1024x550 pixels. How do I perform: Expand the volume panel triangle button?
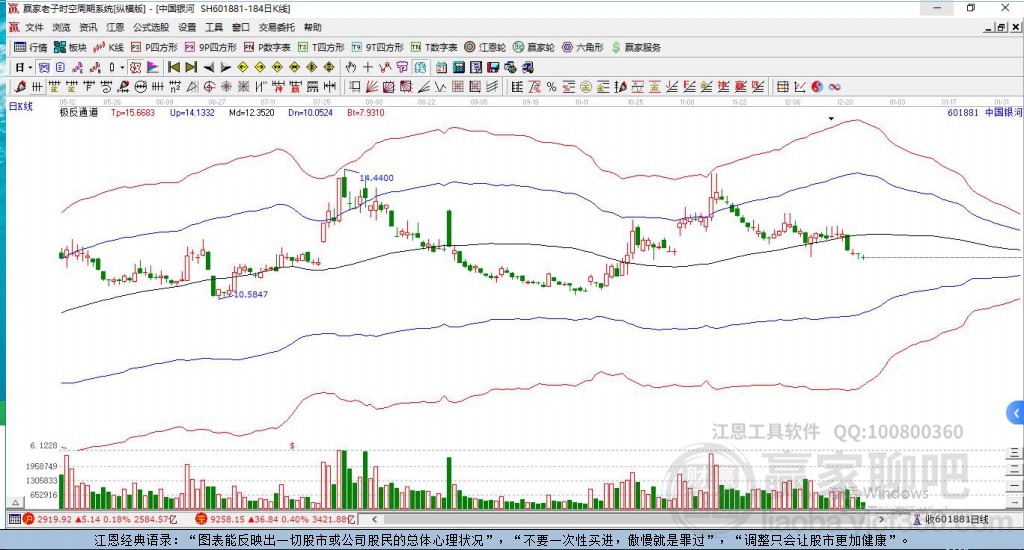(x=15, y=502)
